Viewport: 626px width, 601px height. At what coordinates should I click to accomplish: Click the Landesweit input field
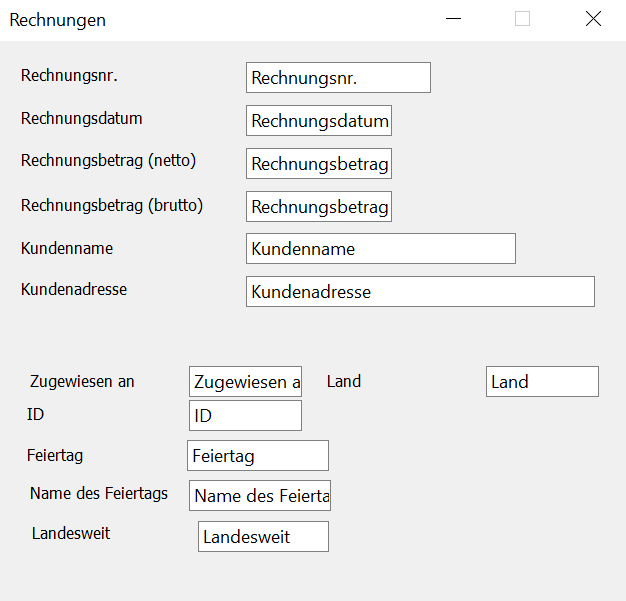pos(263,536)
